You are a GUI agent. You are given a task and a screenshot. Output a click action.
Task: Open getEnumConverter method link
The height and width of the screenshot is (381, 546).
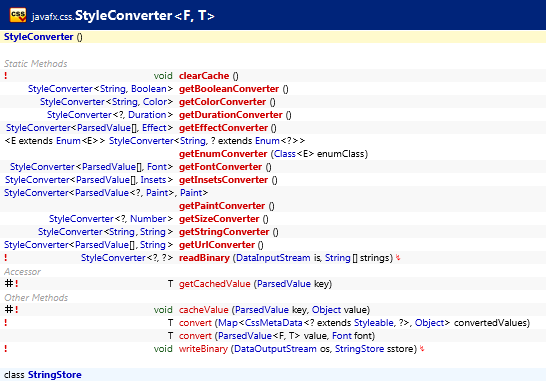coord(223,154)
